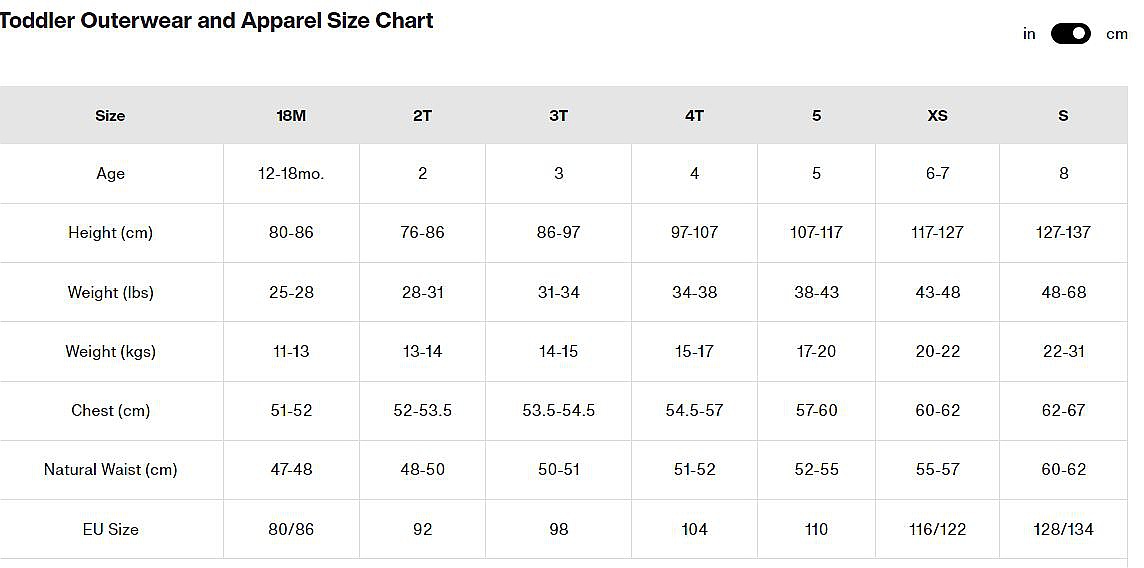This screenshot has width=1144, height=568.
Task: Select the 'cm' unit label
Action: pos(1116,34)
